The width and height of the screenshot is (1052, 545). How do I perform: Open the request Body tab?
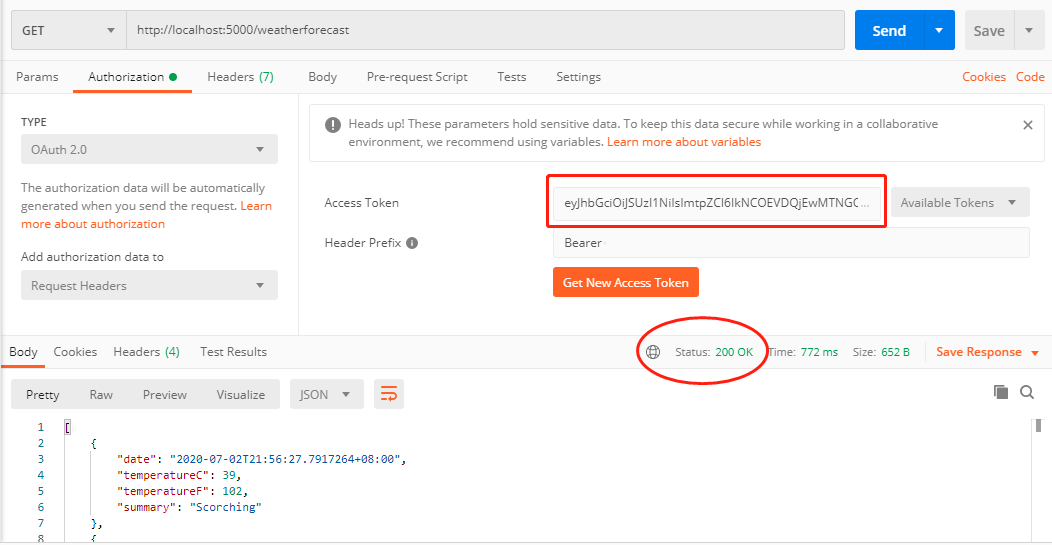coord(322,77)
